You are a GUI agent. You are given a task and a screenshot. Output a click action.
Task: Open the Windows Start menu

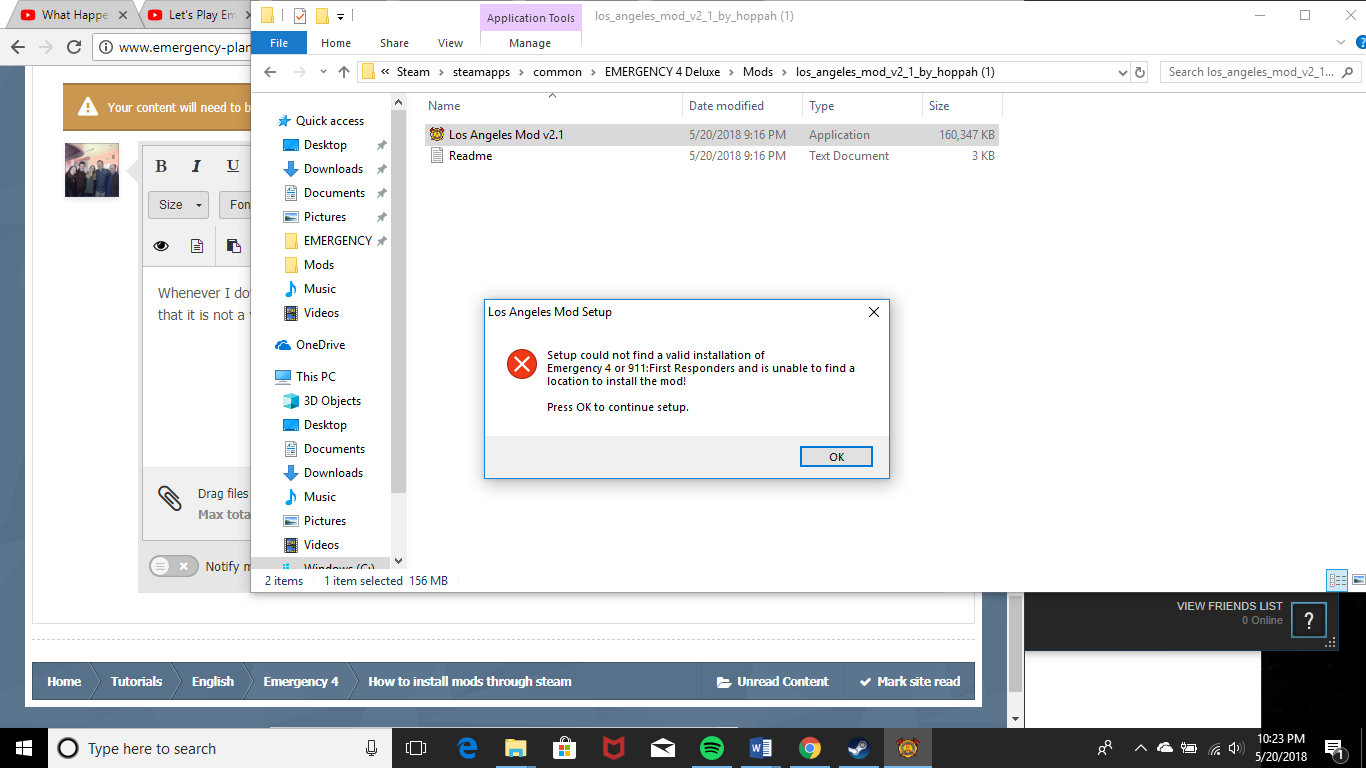(x=23, y=748)
